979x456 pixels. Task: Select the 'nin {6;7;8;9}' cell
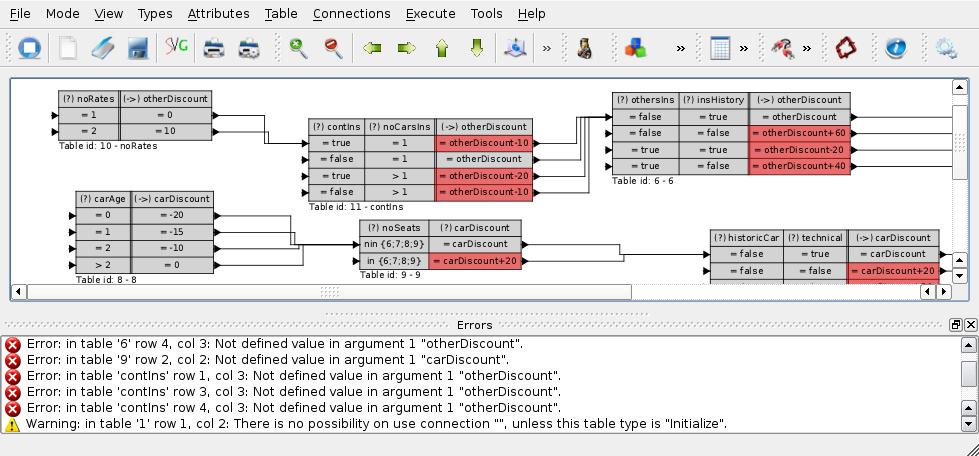point(394,244)
